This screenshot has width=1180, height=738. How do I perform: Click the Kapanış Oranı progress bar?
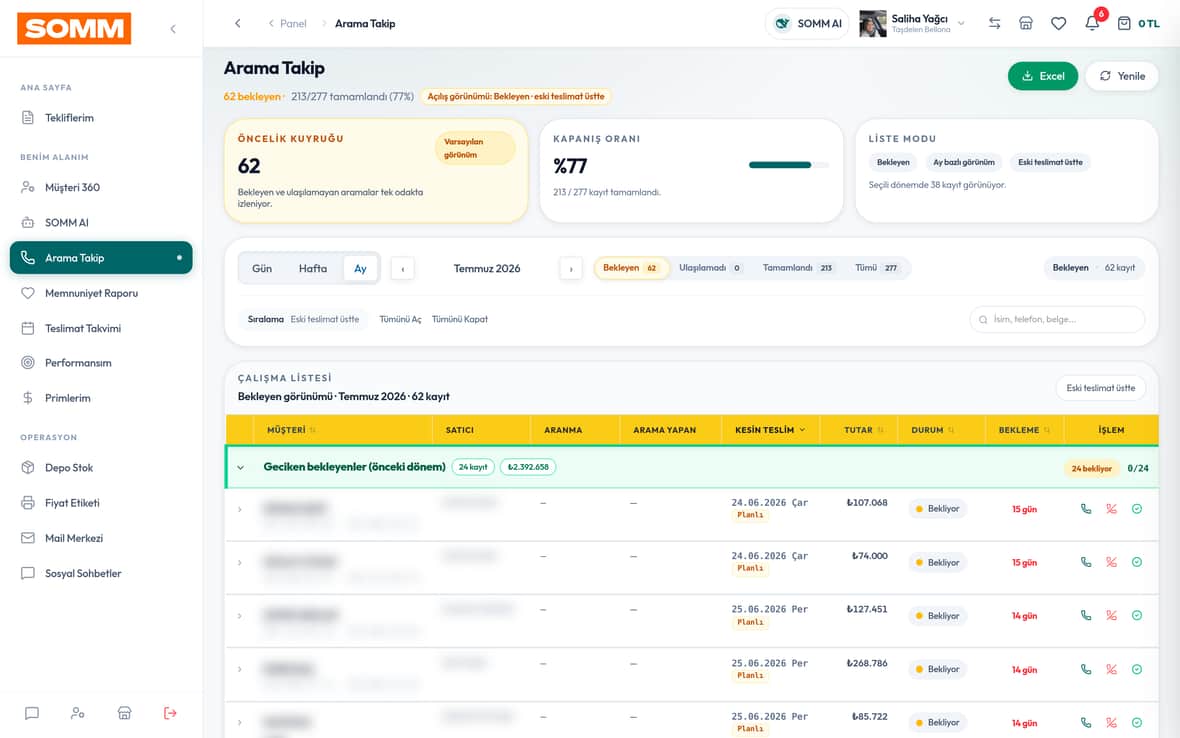(788, 165)
